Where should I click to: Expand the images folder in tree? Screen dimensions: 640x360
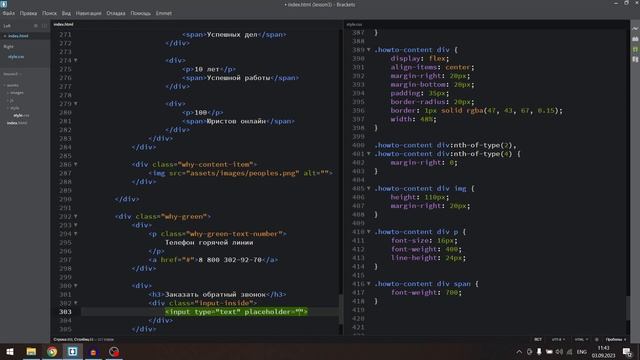tap(16, 93)
